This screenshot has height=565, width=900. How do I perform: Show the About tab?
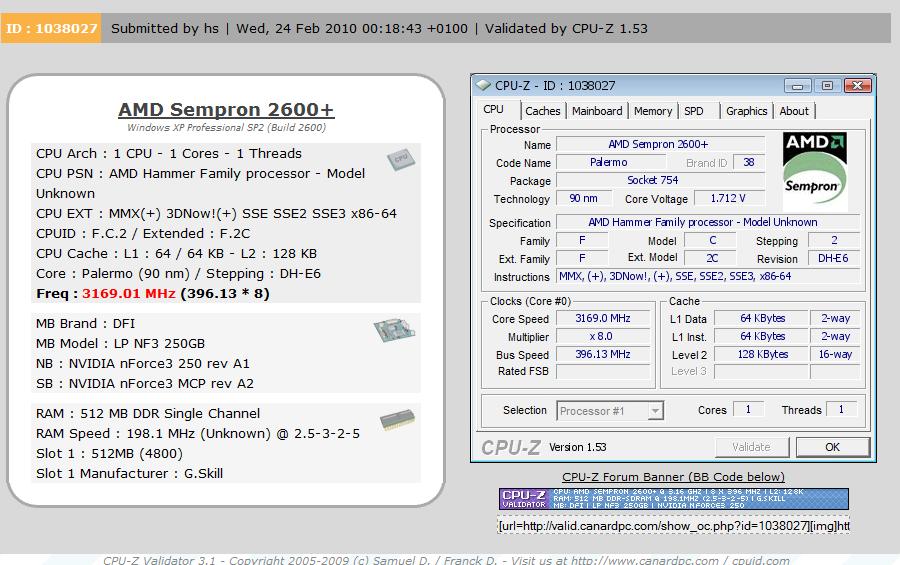794,111
